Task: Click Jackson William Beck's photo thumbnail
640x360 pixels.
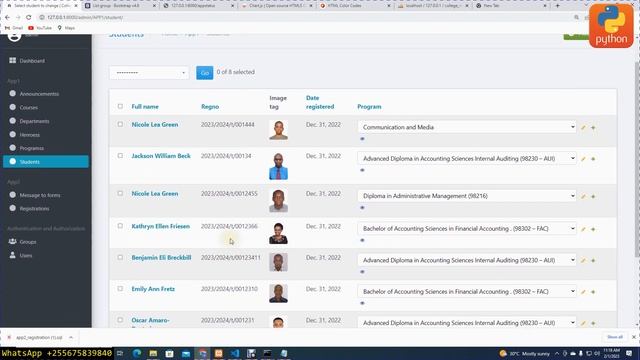Action: click(278, 167)
